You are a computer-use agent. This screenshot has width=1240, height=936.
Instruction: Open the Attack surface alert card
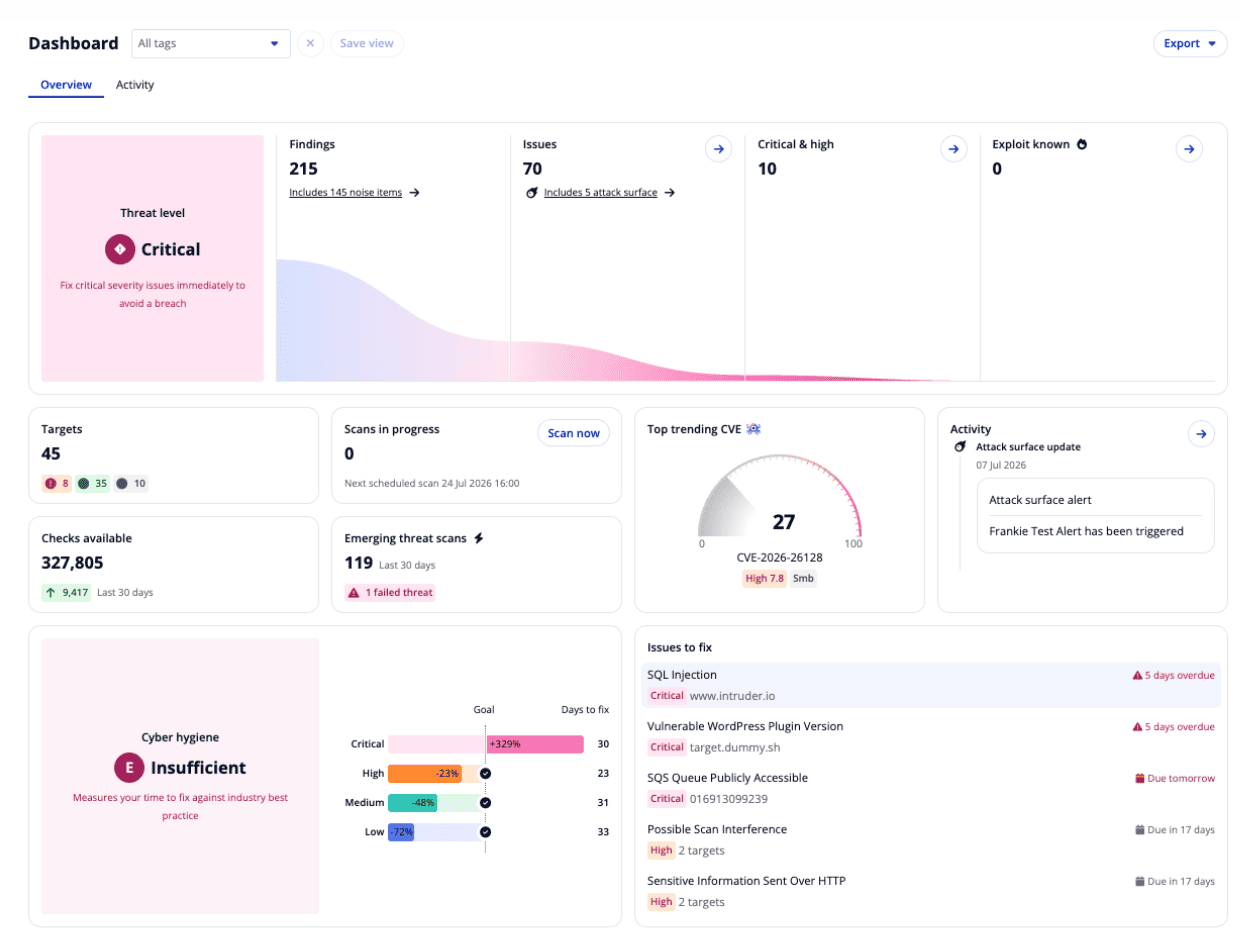pos(1095,515)
